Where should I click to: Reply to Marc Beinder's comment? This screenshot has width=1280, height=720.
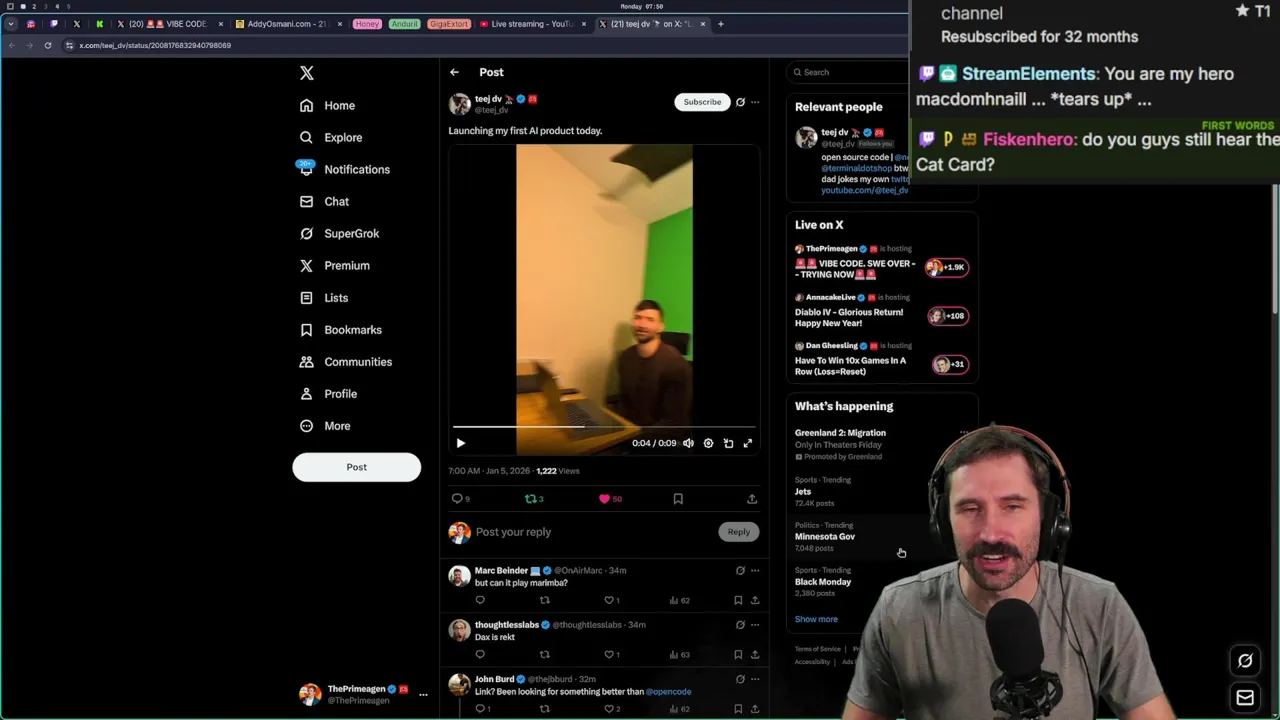click(x=480, y=600)
